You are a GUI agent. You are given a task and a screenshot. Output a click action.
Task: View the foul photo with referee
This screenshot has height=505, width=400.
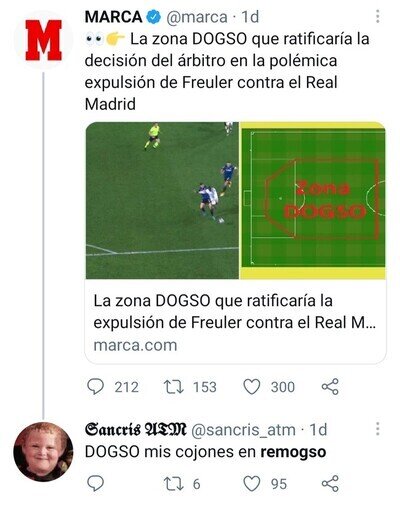(162, 200)
